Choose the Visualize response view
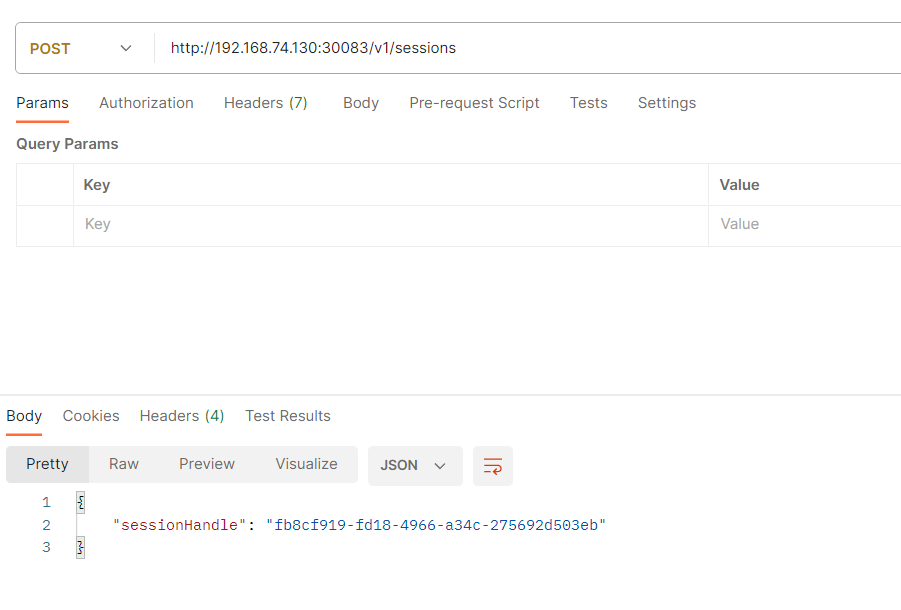The width and height of the screenshot is (901, 610). click(306, 464)
